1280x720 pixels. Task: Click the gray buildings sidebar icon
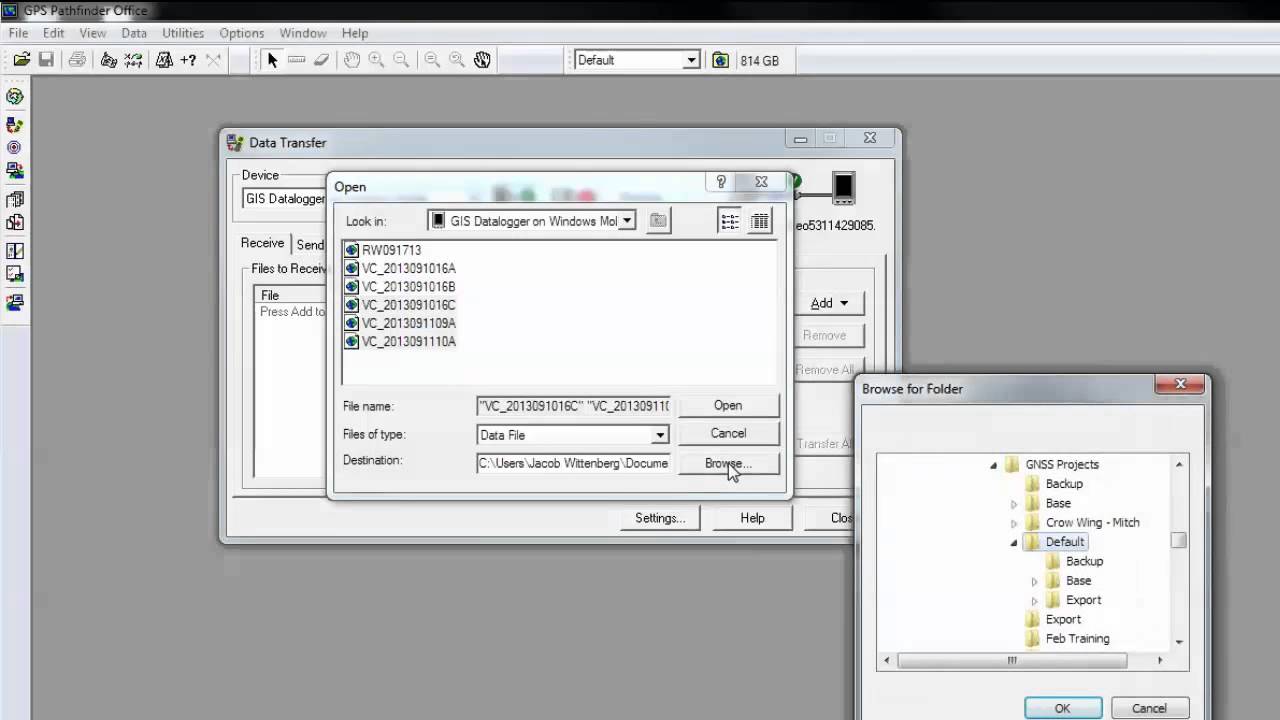(x=15, y=199)
